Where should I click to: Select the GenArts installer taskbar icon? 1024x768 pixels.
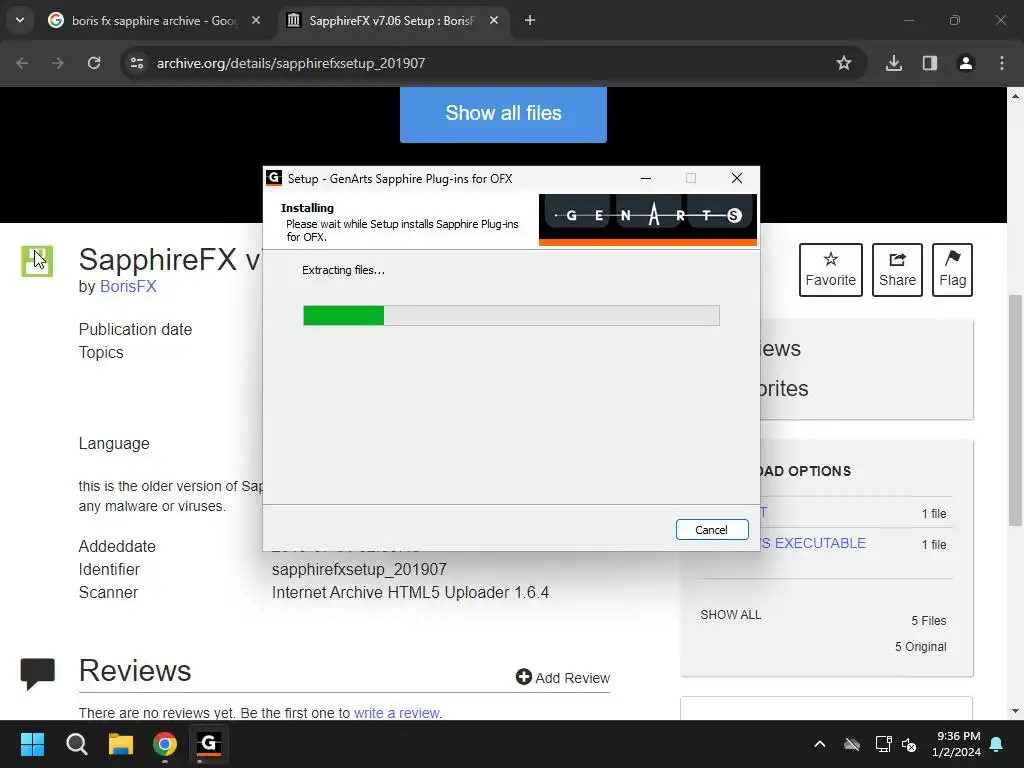point(209,744)
